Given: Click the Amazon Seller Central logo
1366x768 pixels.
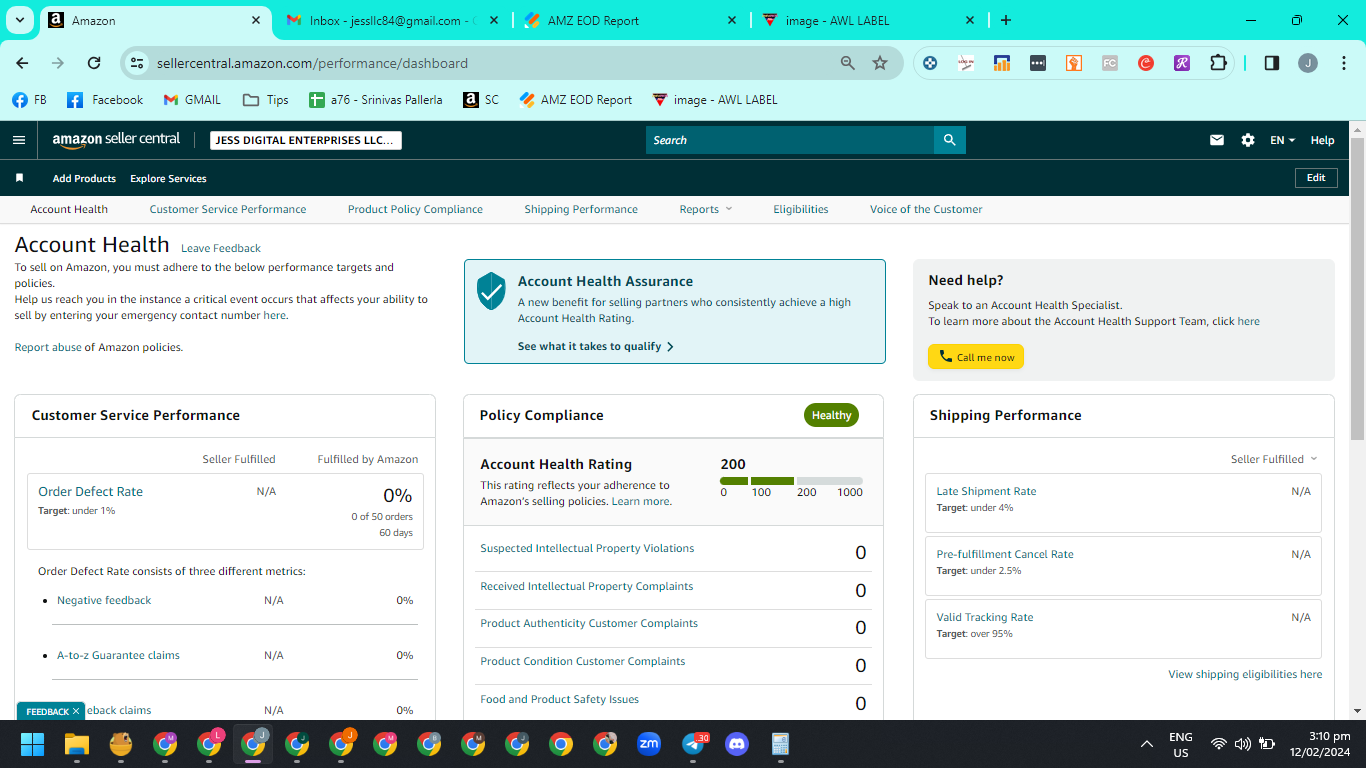Looking at the screenshot, I should (116, 140).
